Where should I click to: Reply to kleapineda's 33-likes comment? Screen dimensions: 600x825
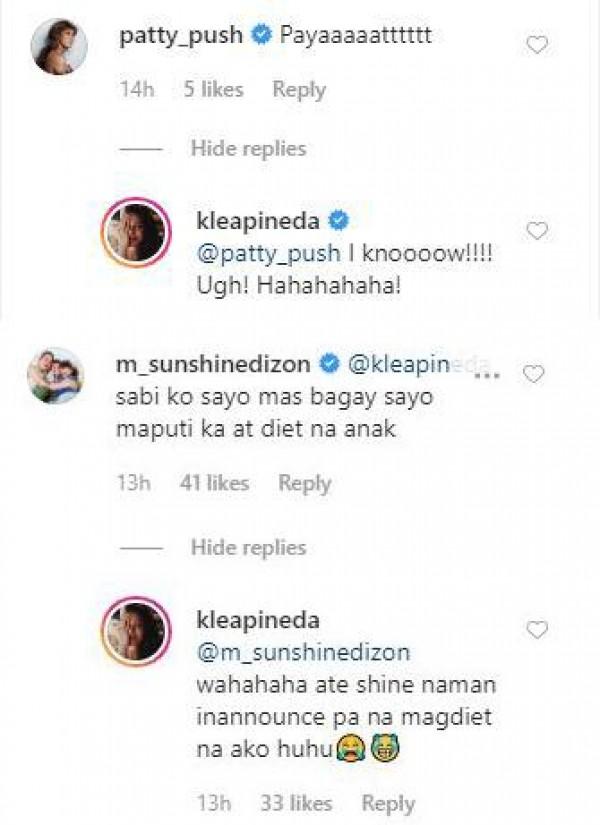(x=388, y=804)
